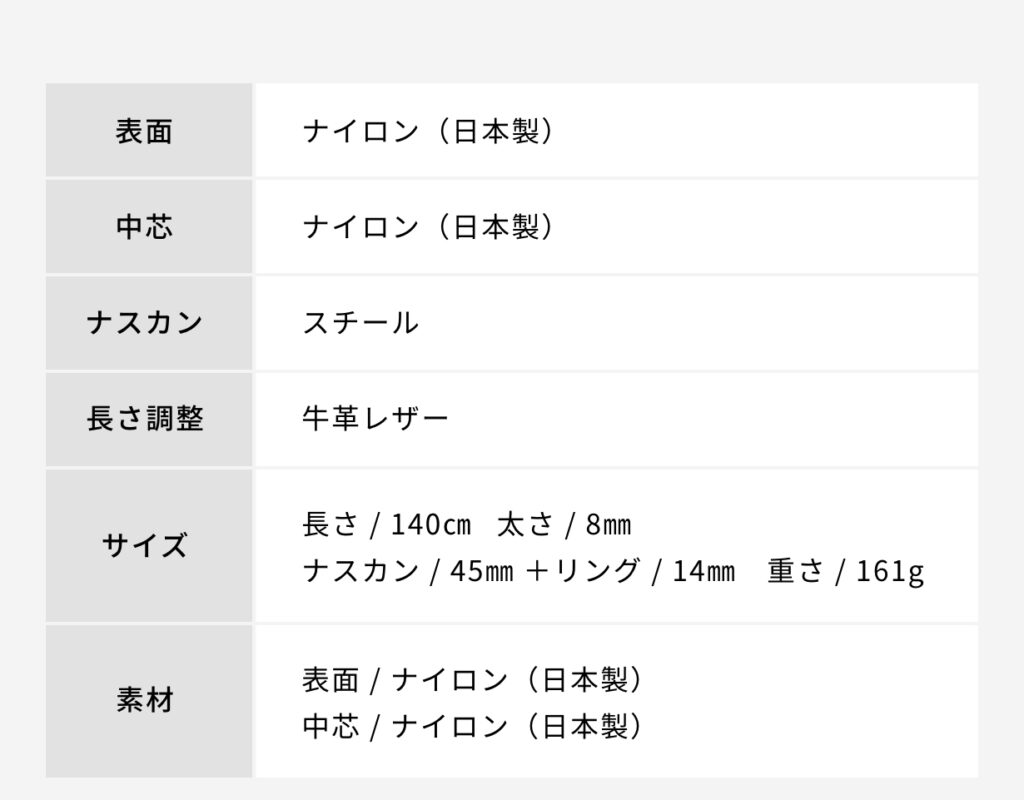Click the 表面 header cell
This screenshot has height=800, width=1024.
coord(149,130)
